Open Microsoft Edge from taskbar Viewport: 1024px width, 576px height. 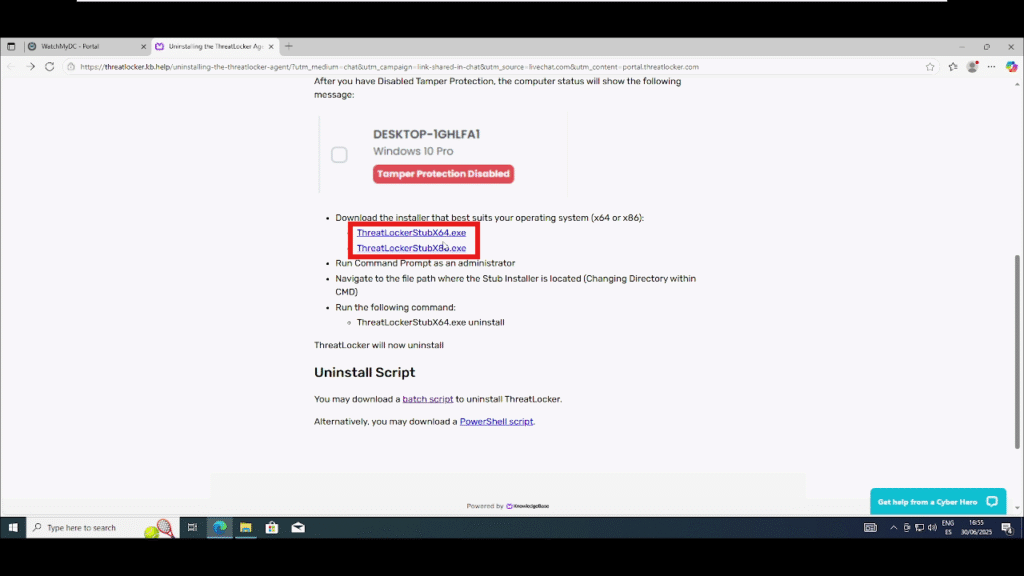pos(219,528)
